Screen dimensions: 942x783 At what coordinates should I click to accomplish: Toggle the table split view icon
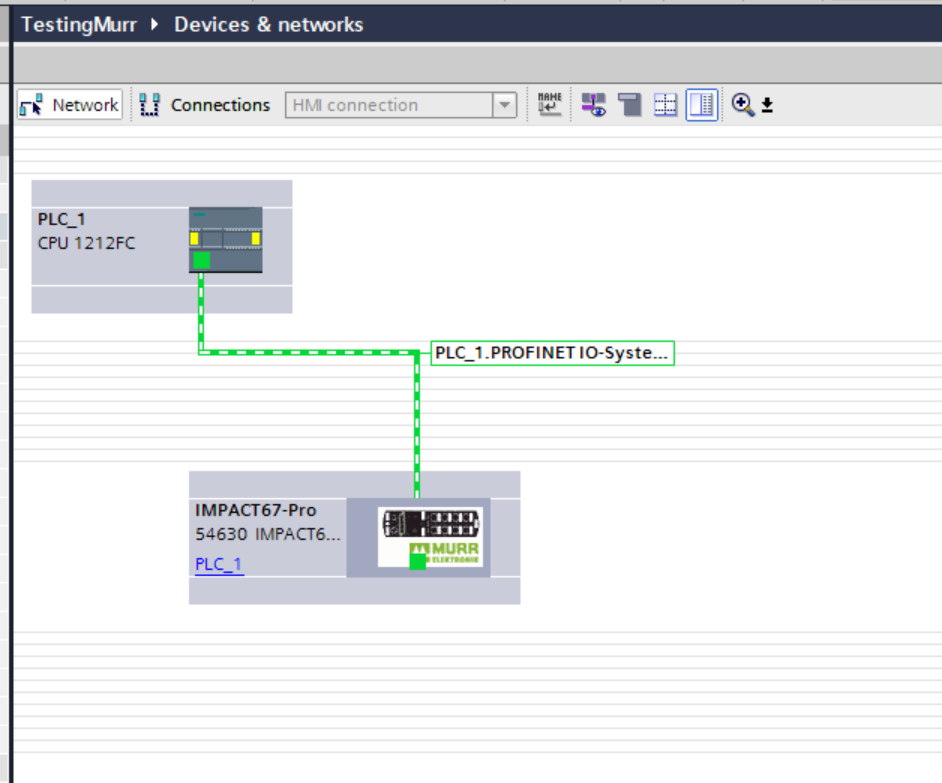(x=701, y=105)
